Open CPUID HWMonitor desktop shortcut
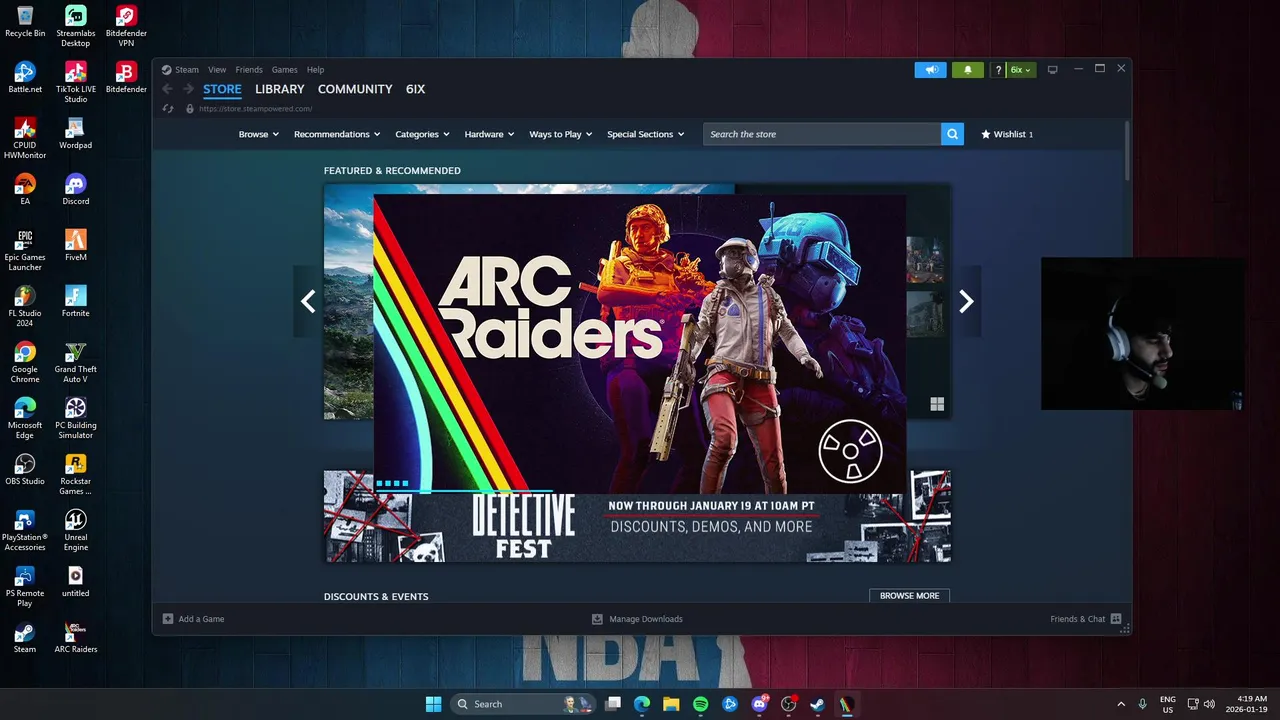Image resolution: width=1280 pixels, height=720 pixels. coord(25,138)
